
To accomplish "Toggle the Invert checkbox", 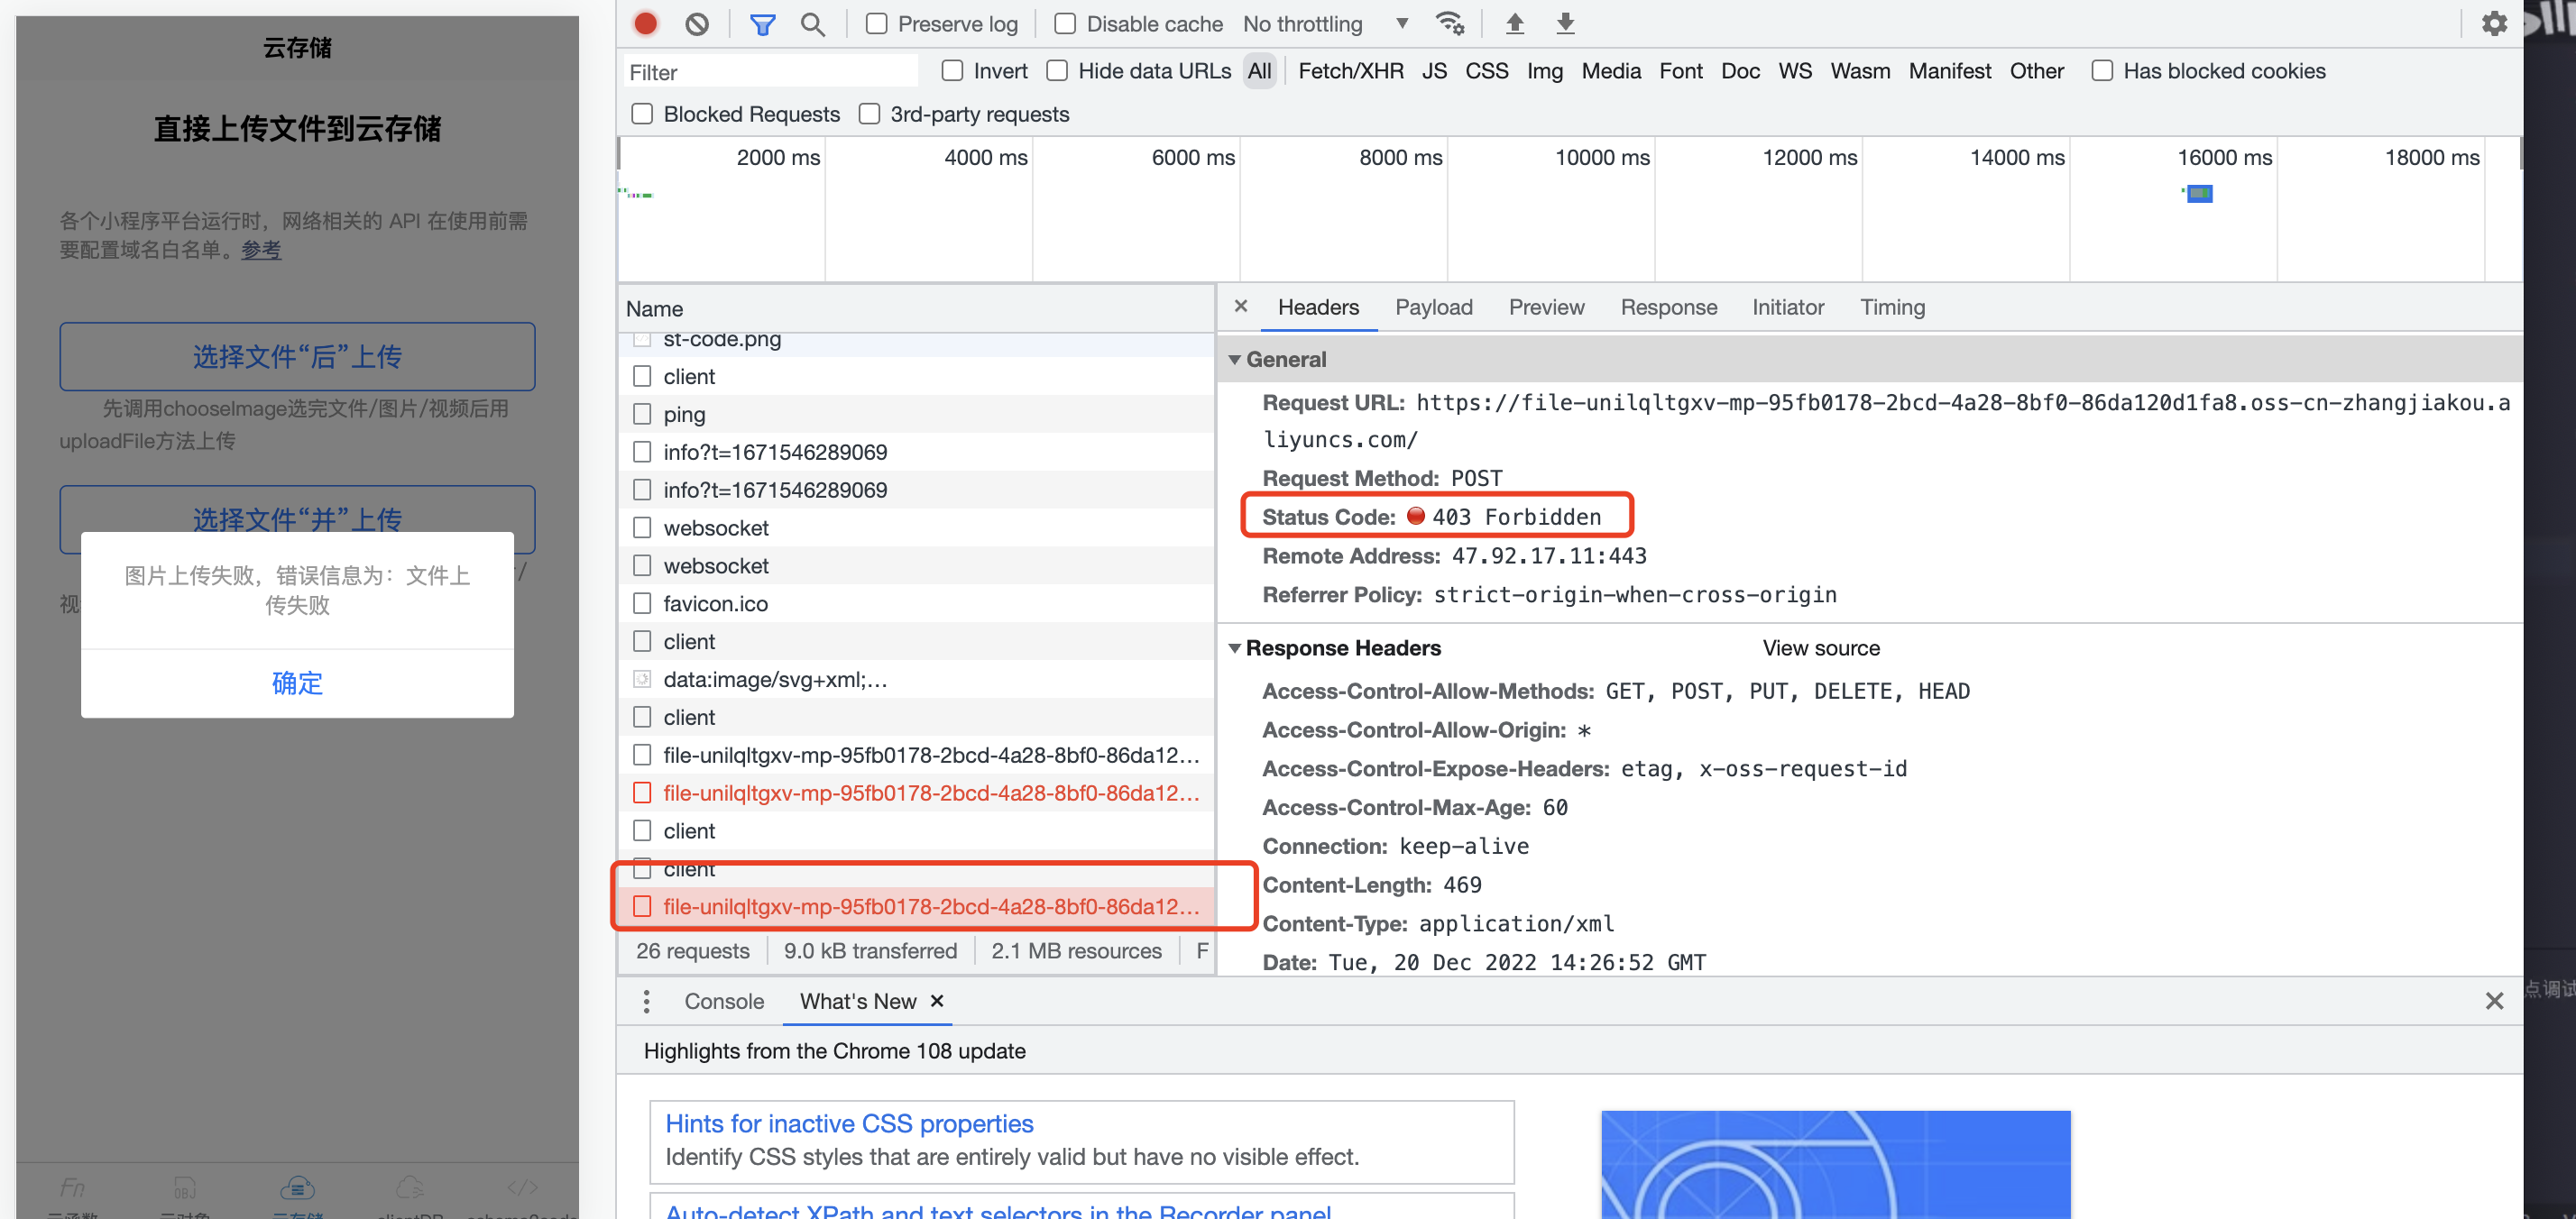I will (952, 71).
